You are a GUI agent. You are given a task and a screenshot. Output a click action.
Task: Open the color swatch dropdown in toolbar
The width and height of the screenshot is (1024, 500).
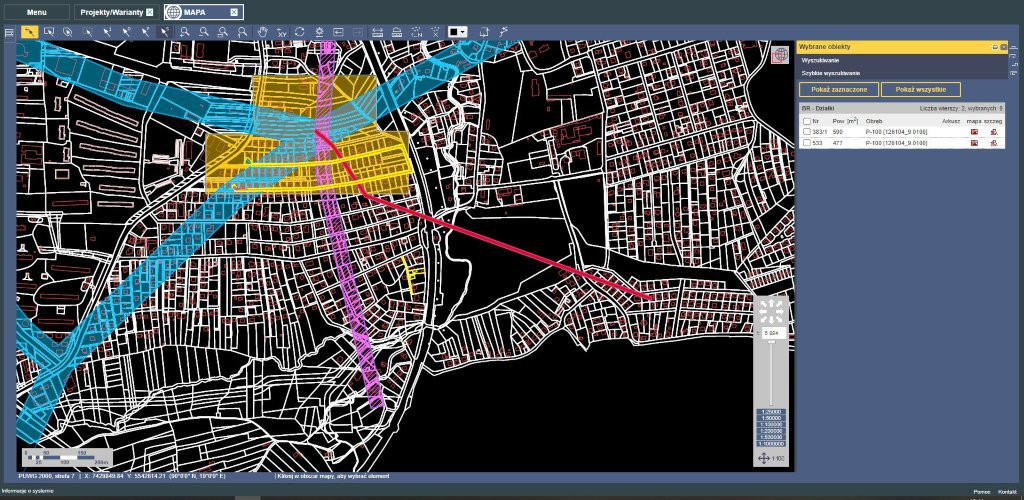click(x=458, y=32)
